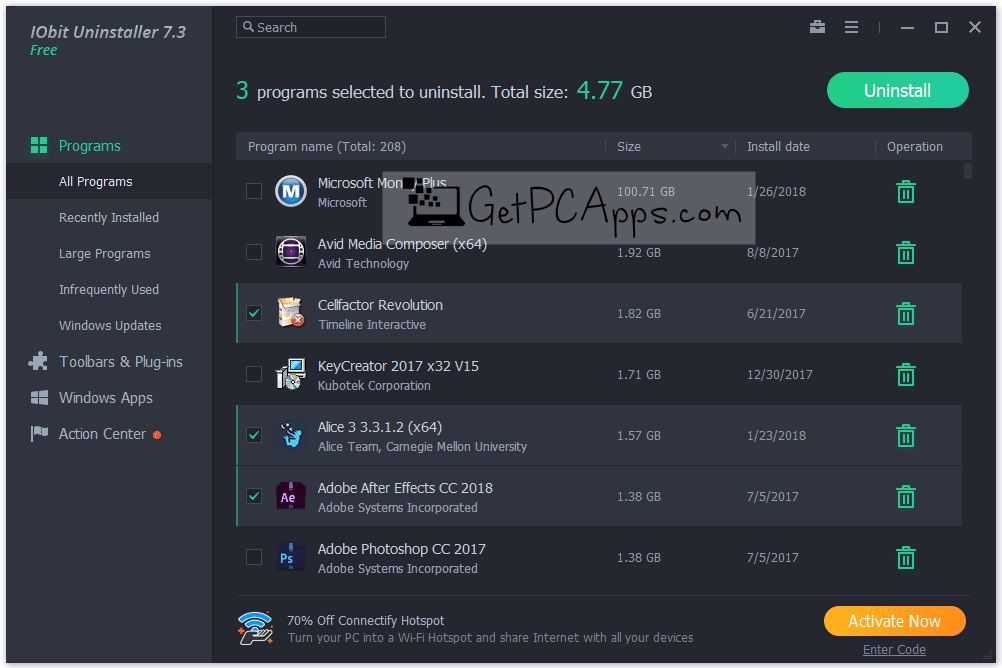Click the Cellfactor Revolution app icon

pos(291,312)
